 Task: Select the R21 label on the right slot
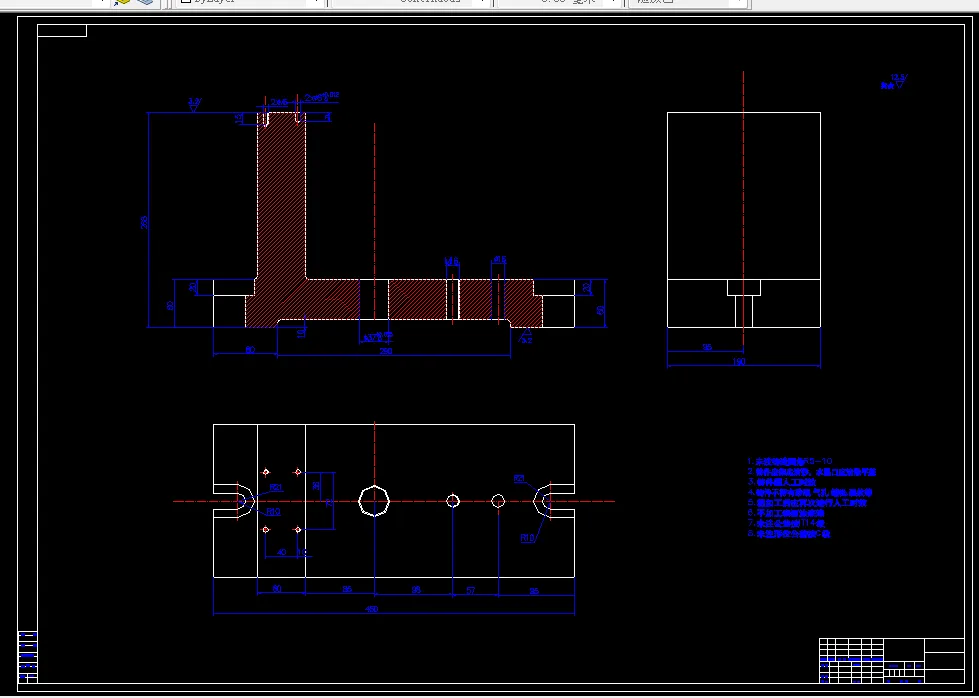point(519,478)
